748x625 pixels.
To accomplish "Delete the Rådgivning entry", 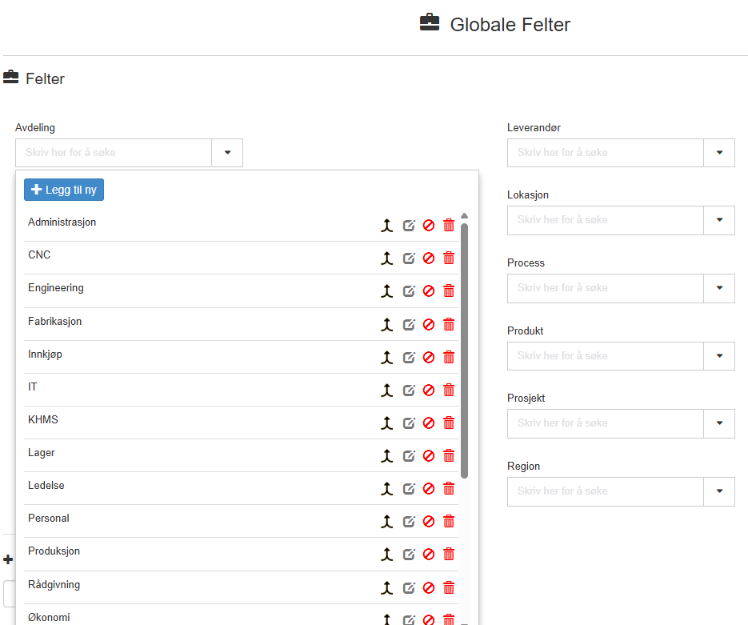I will (449, 588).
